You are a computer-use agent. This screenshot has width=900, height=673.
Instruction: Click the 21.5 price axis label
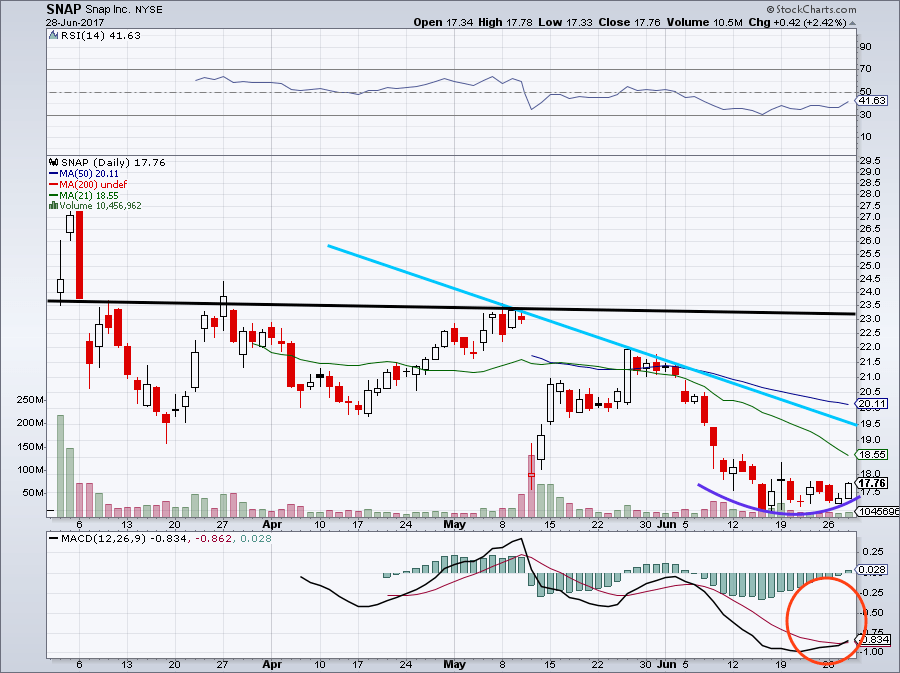pos(870,361)
